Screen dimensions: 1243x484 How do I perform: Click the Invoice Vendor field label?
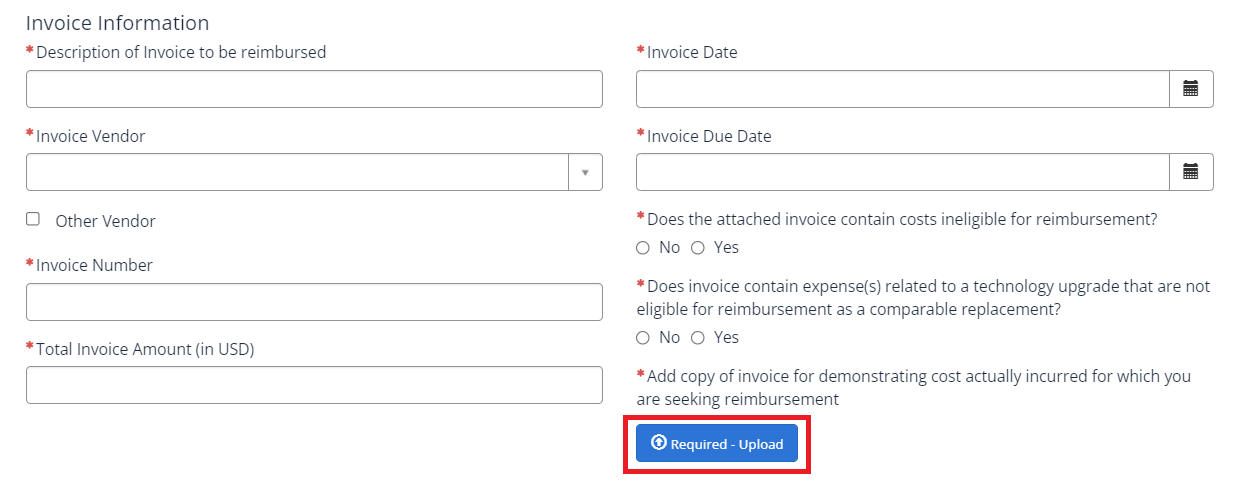click(x=90, y=136)
